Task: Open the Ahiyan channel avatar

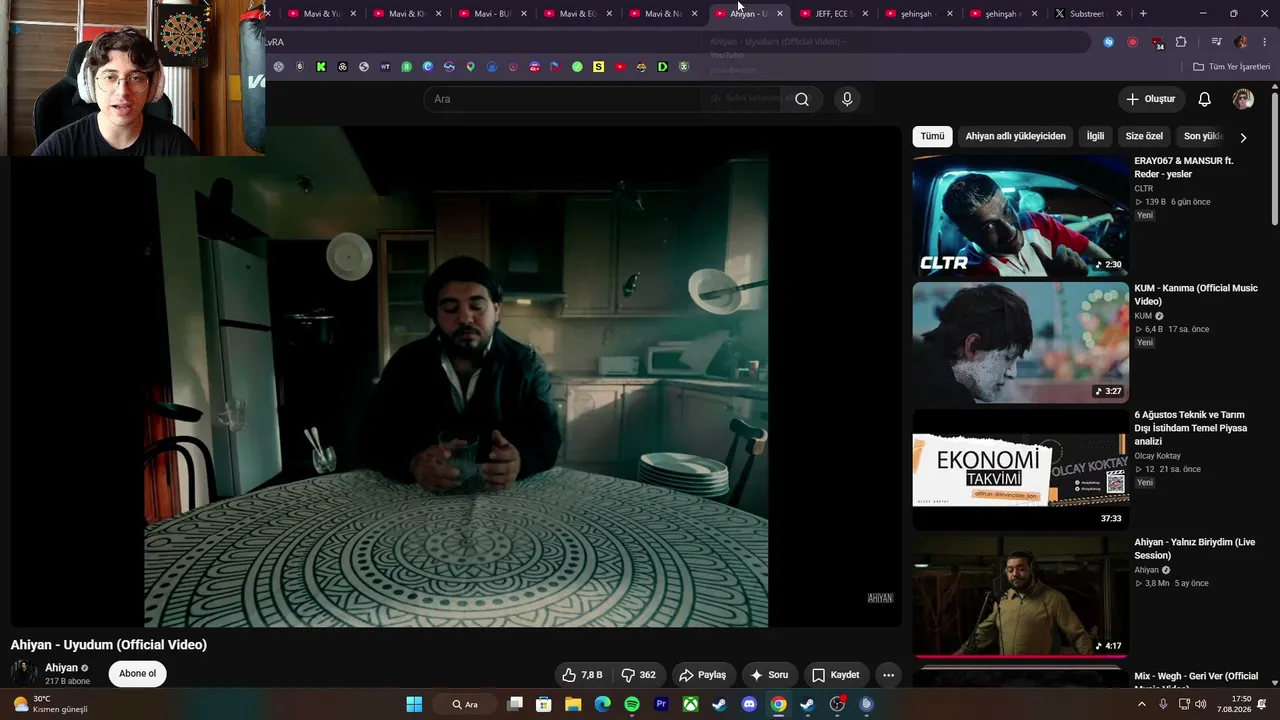Action: 24,673
